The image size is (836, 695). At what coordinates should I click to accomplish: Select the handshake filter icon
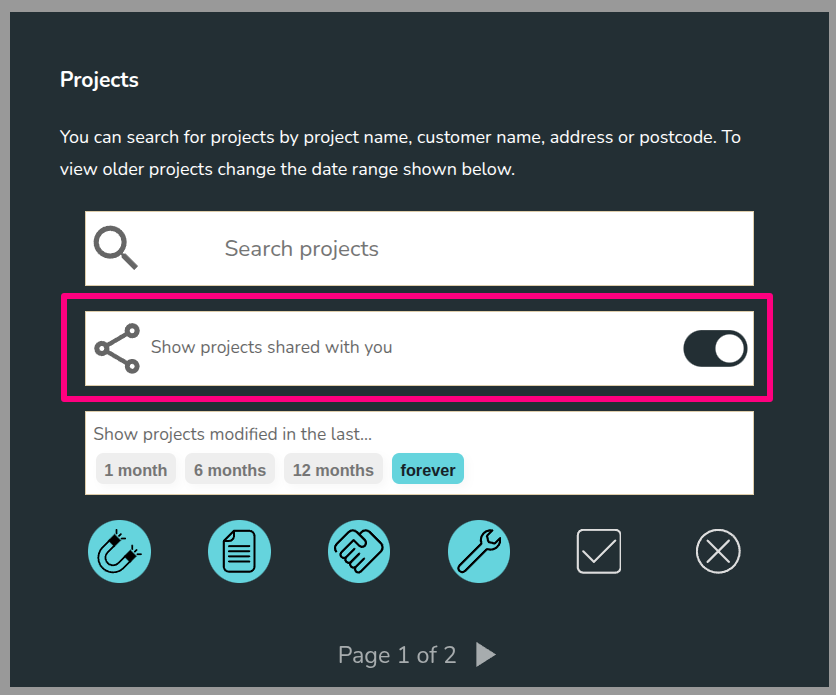[359, 551]
